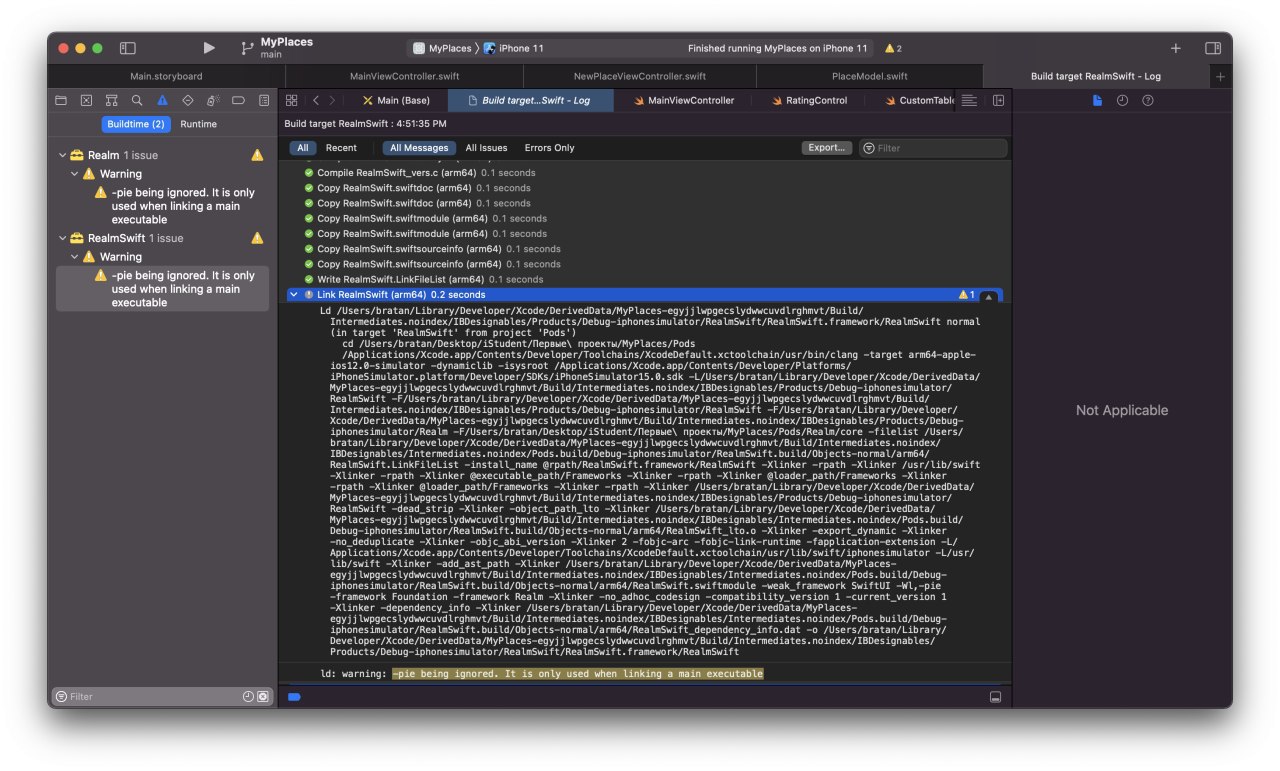The image size is (1280, 771).
Task: Show the History inspector clock icon
Action: point(1122,100)
